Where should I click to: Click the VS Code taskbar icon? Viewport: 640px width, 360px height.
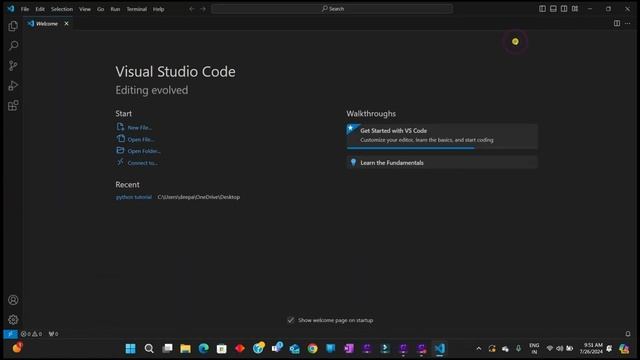(x=440, y=348)
